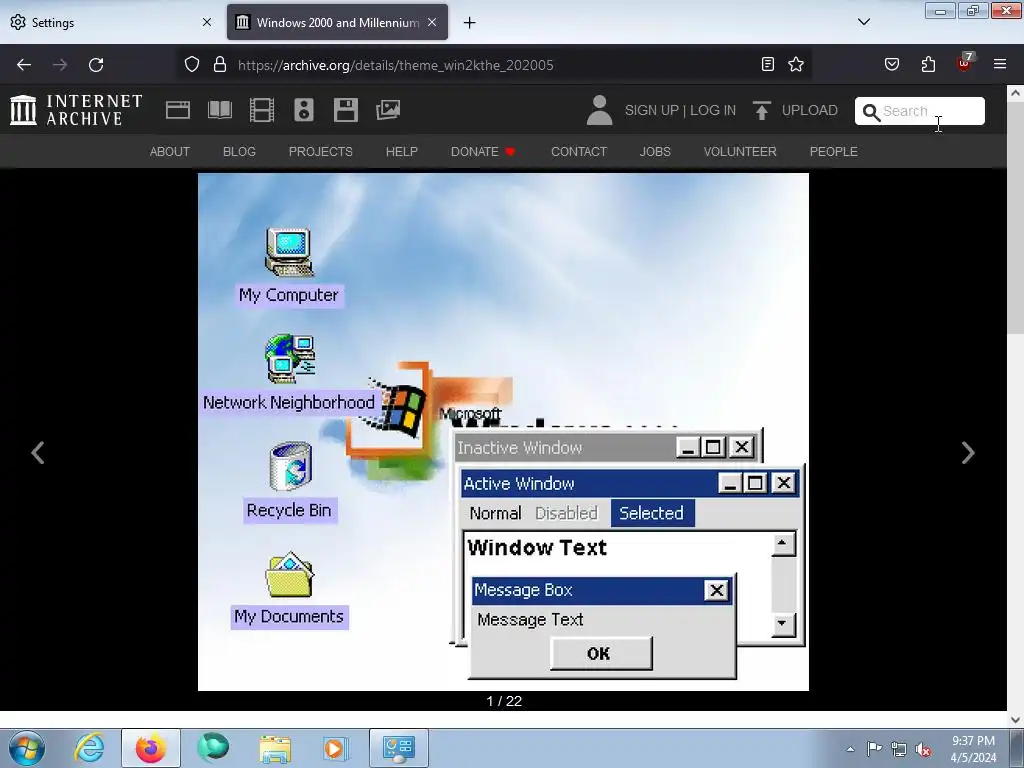Toggle reader view icon in address bar
This screenshot has width=1024, height=768.
(x=768, y=64)
